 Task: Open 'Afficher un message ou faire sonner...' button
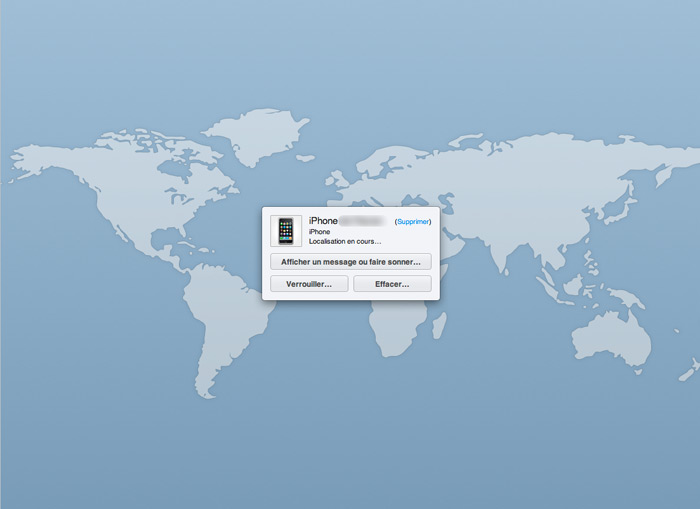coord(350,262)
